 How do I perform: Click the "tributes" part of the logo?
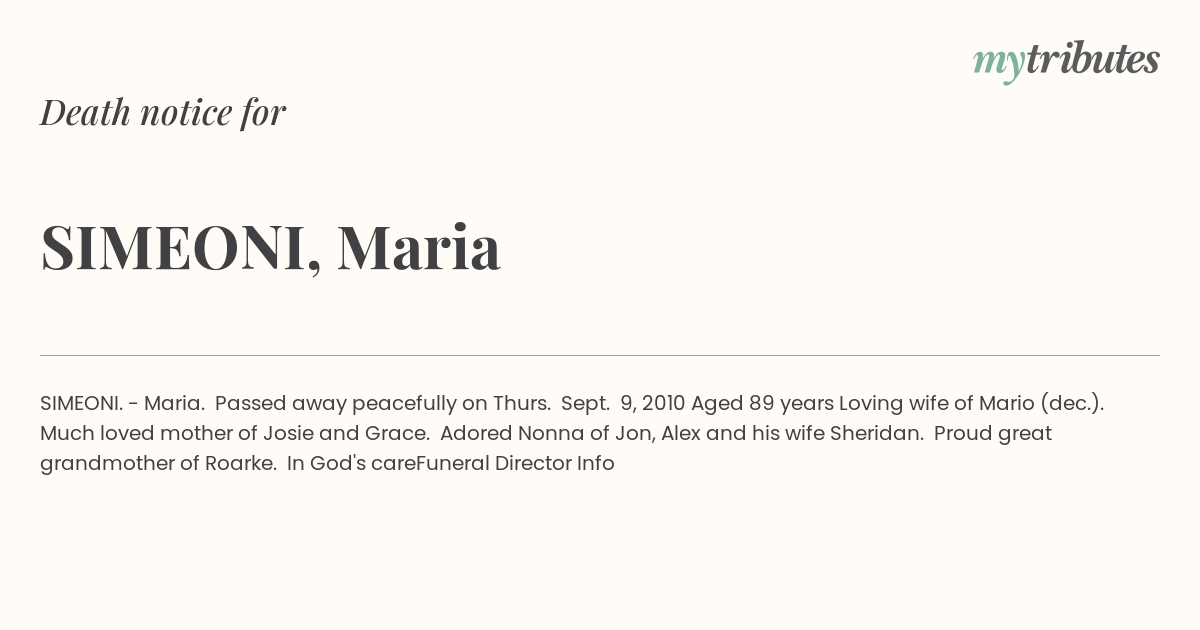(1092, 60)
